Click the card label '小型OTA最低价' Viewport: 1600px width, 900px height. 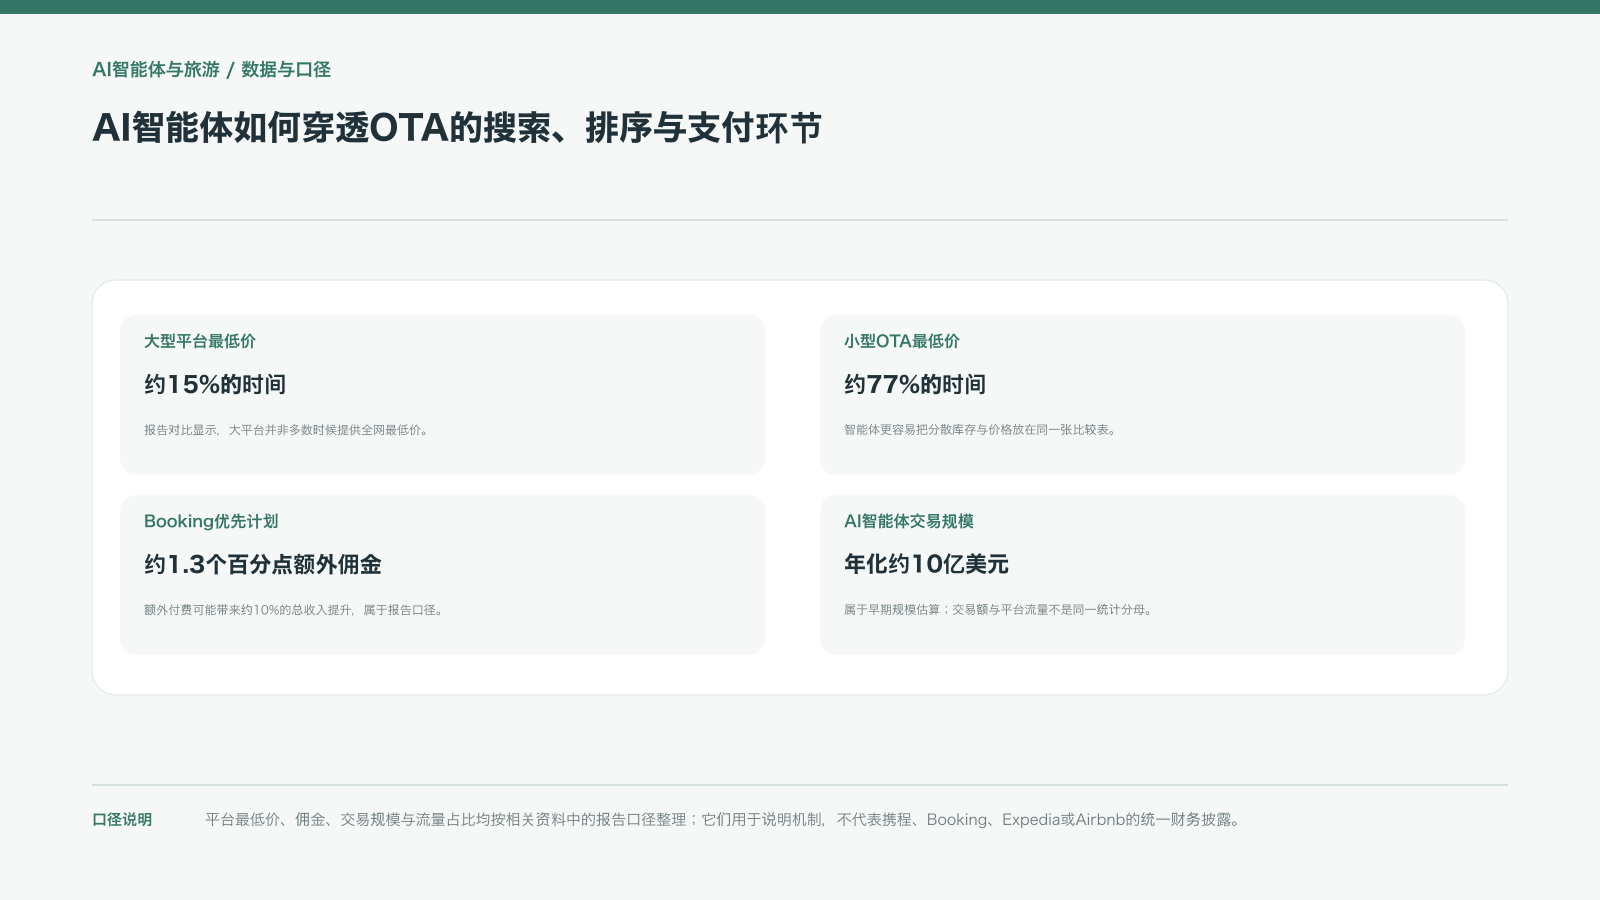[x=902, y=341]
